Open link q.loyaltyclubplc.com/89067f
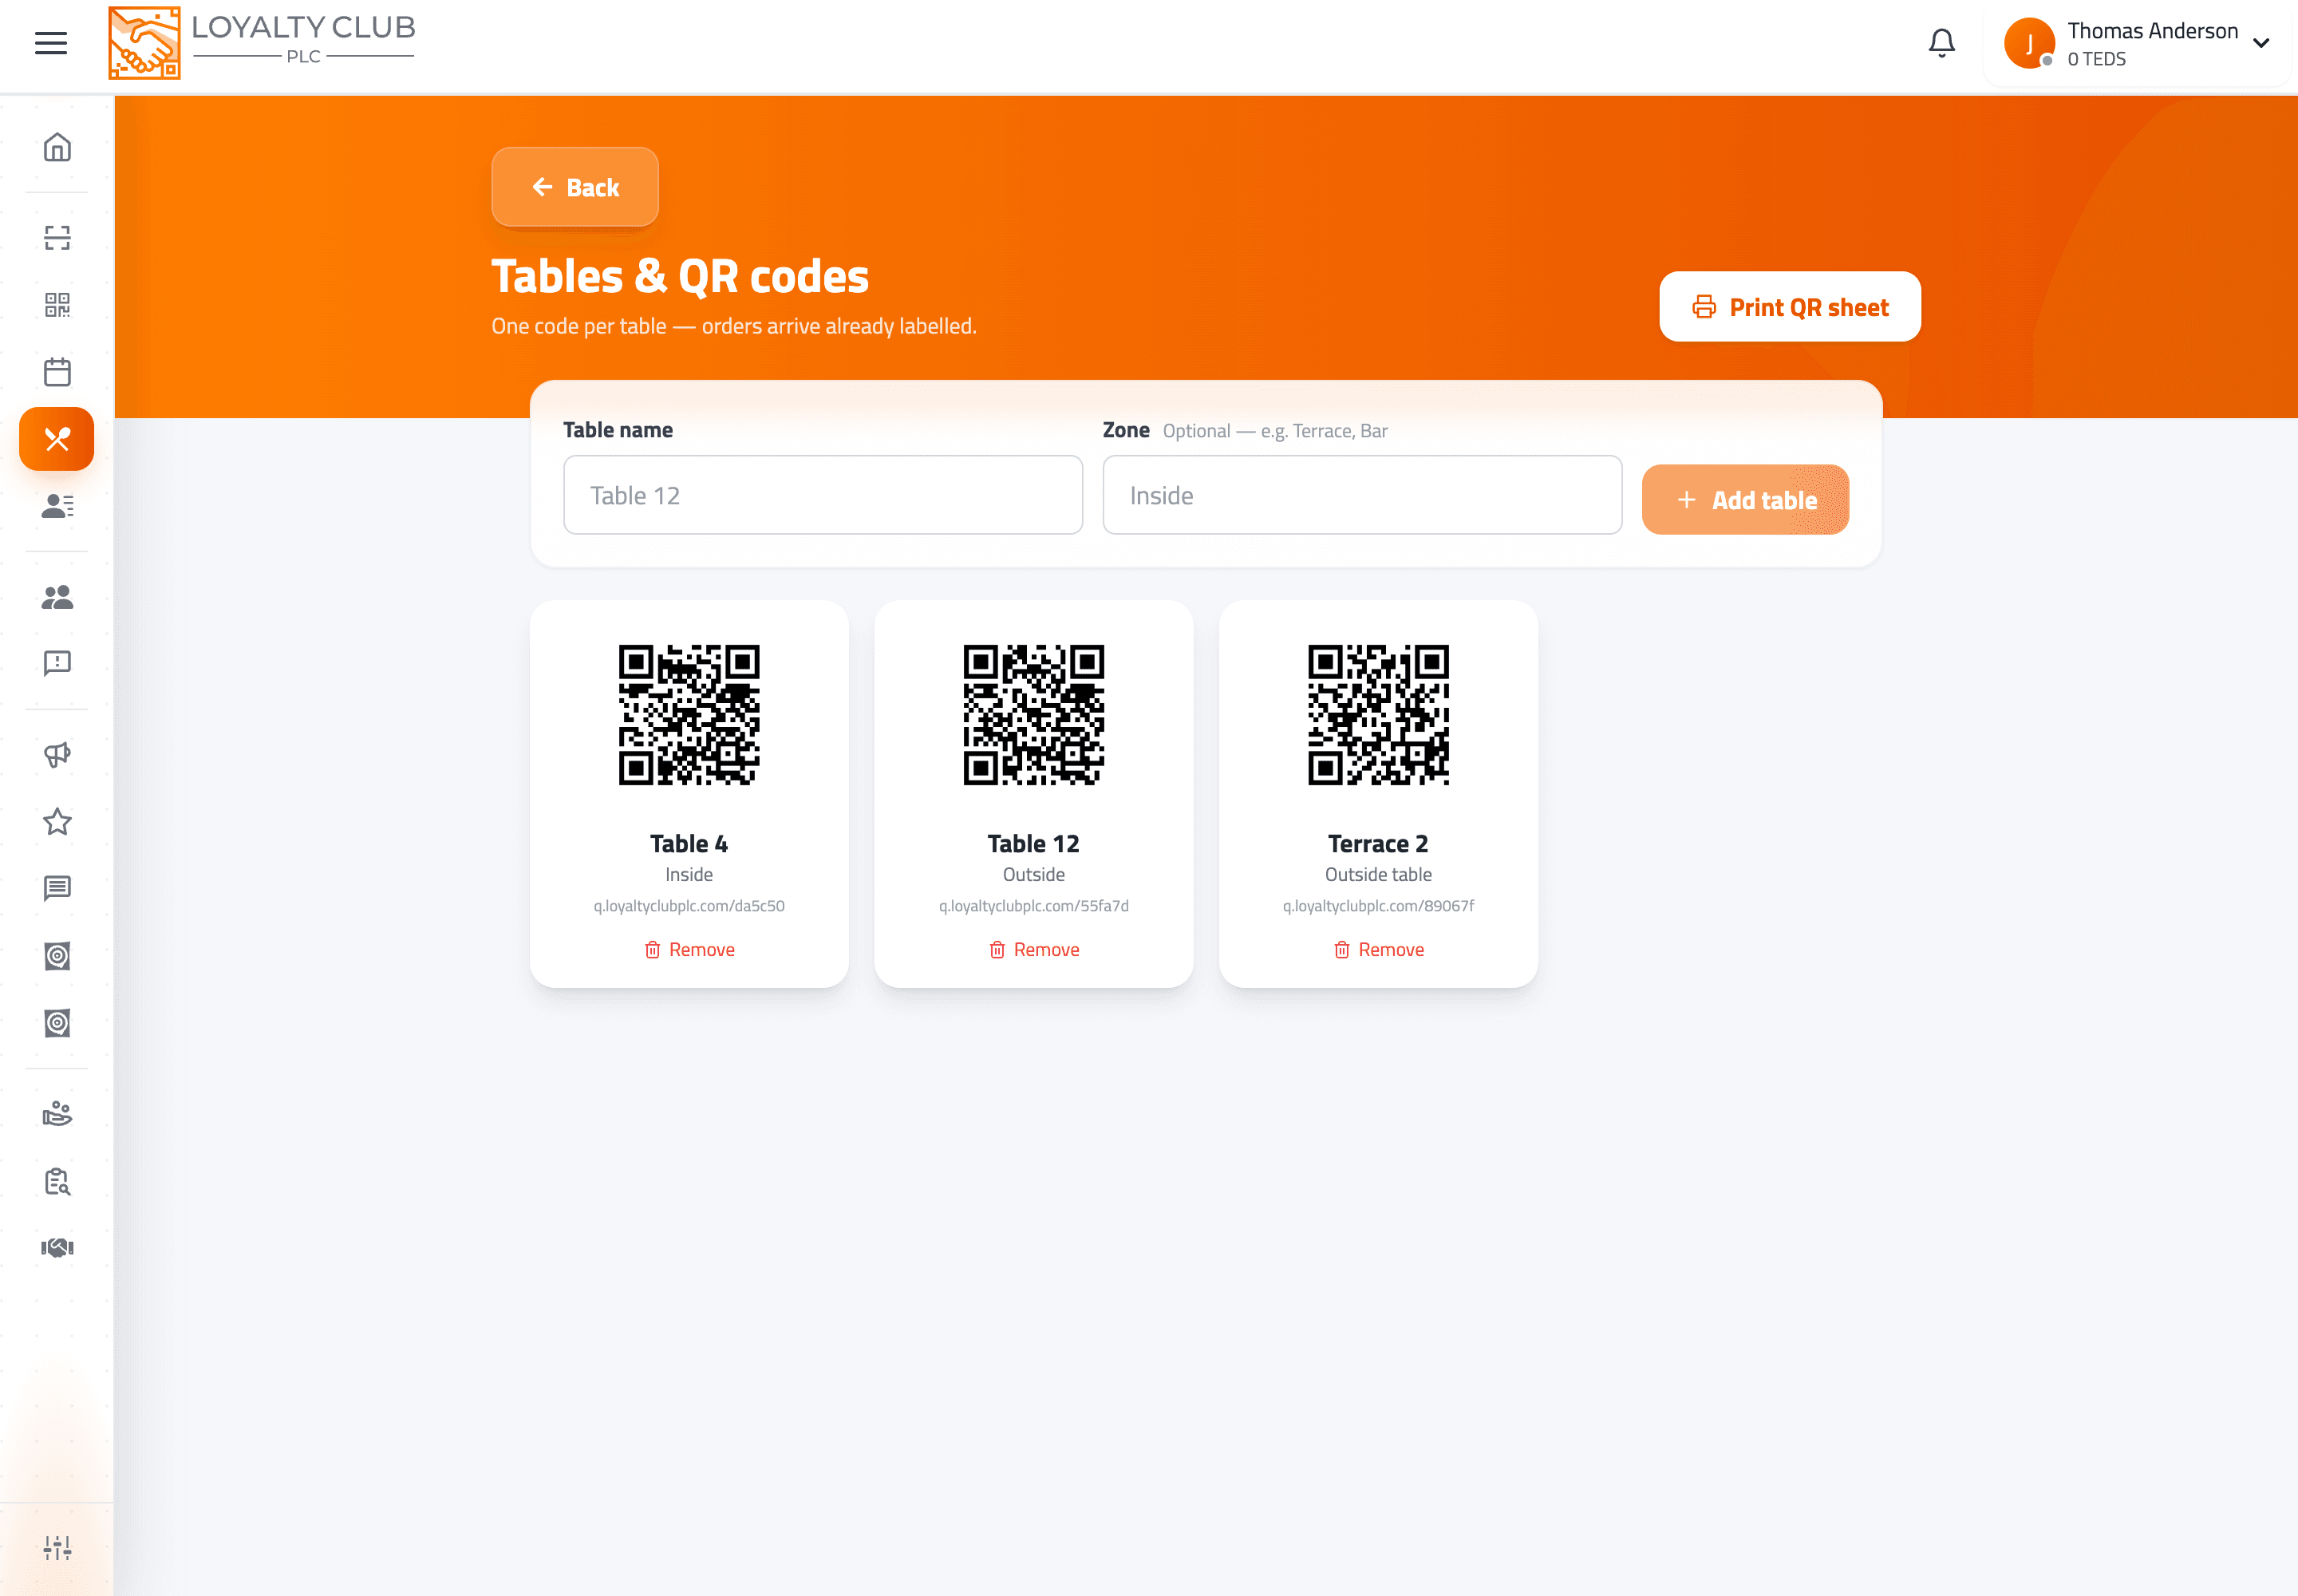This screenshot has width=2298, height=1596. (1378, 906)
